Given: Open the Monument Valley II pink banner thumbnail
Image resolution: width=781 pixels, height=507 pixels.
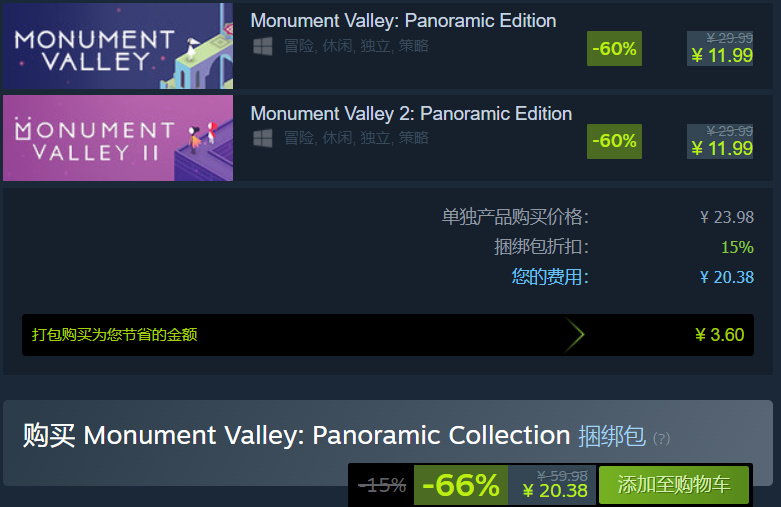Looking at the screenshot, I should tap(118, 138).
